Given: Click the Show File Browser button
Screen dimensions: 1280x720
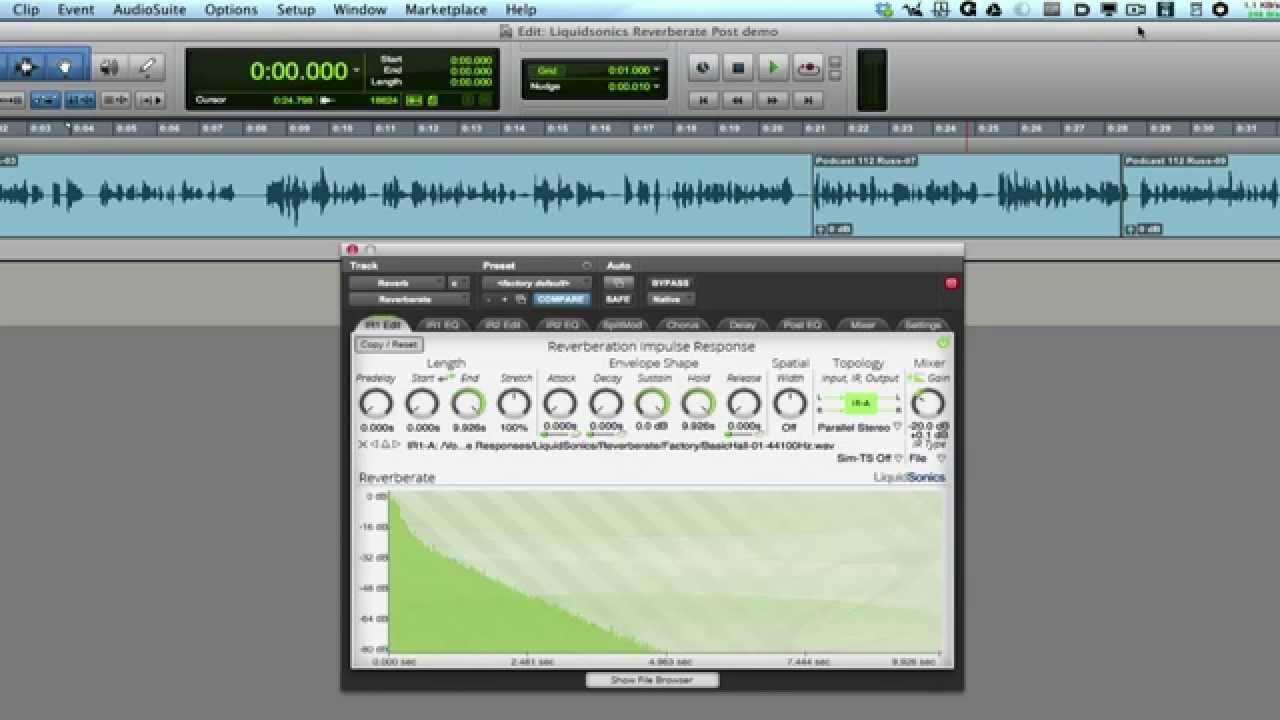Looking at the screenshot, I should [x=652, y=680].
